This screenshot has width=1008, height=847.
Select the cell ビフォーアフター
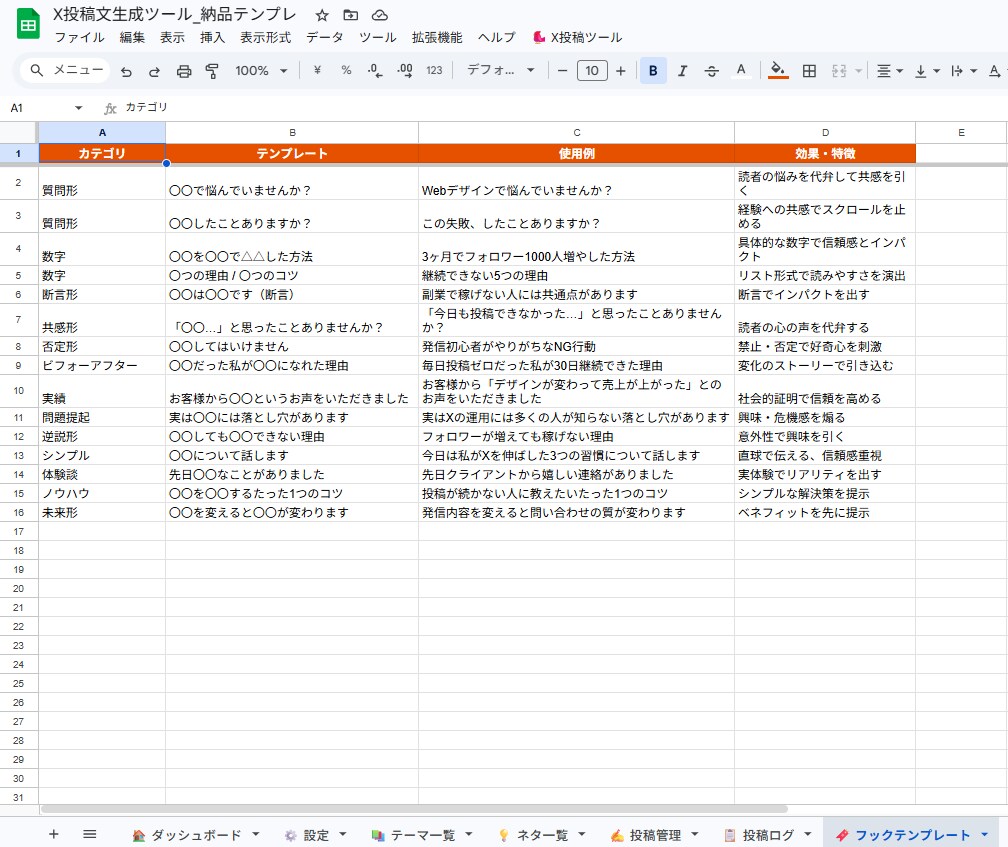tap(102, 365)
